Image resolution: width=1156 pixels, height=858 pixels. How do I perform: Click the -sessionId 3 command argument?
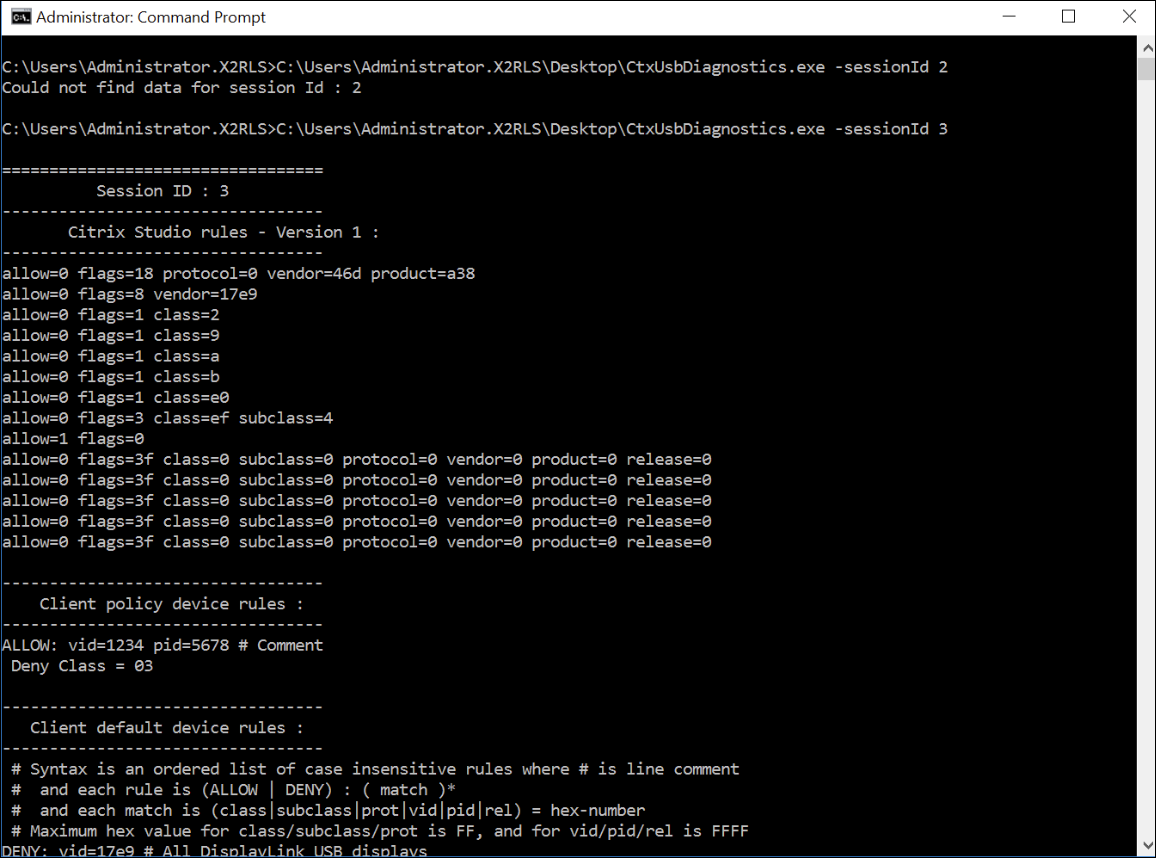(890, 128)
